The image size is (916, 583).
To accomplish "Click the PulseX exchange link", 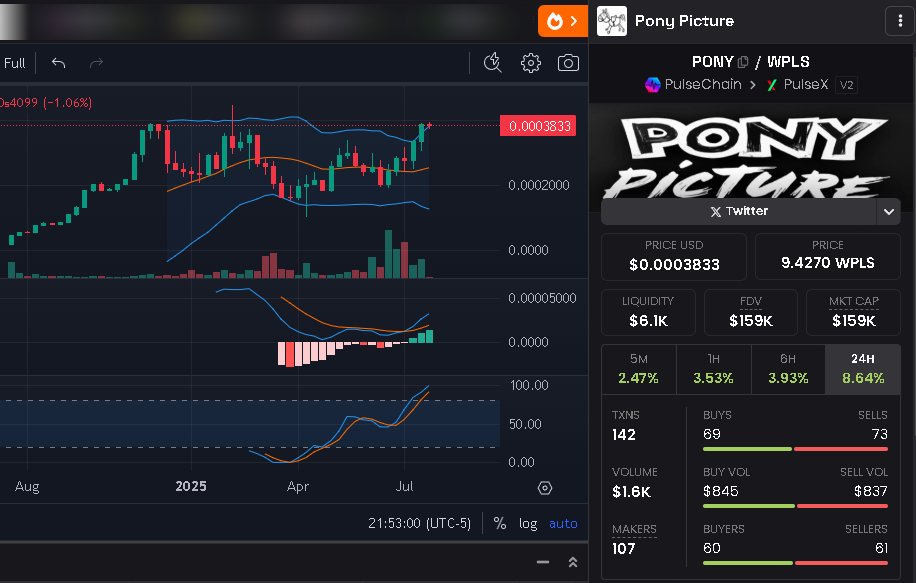I will 798,85.
